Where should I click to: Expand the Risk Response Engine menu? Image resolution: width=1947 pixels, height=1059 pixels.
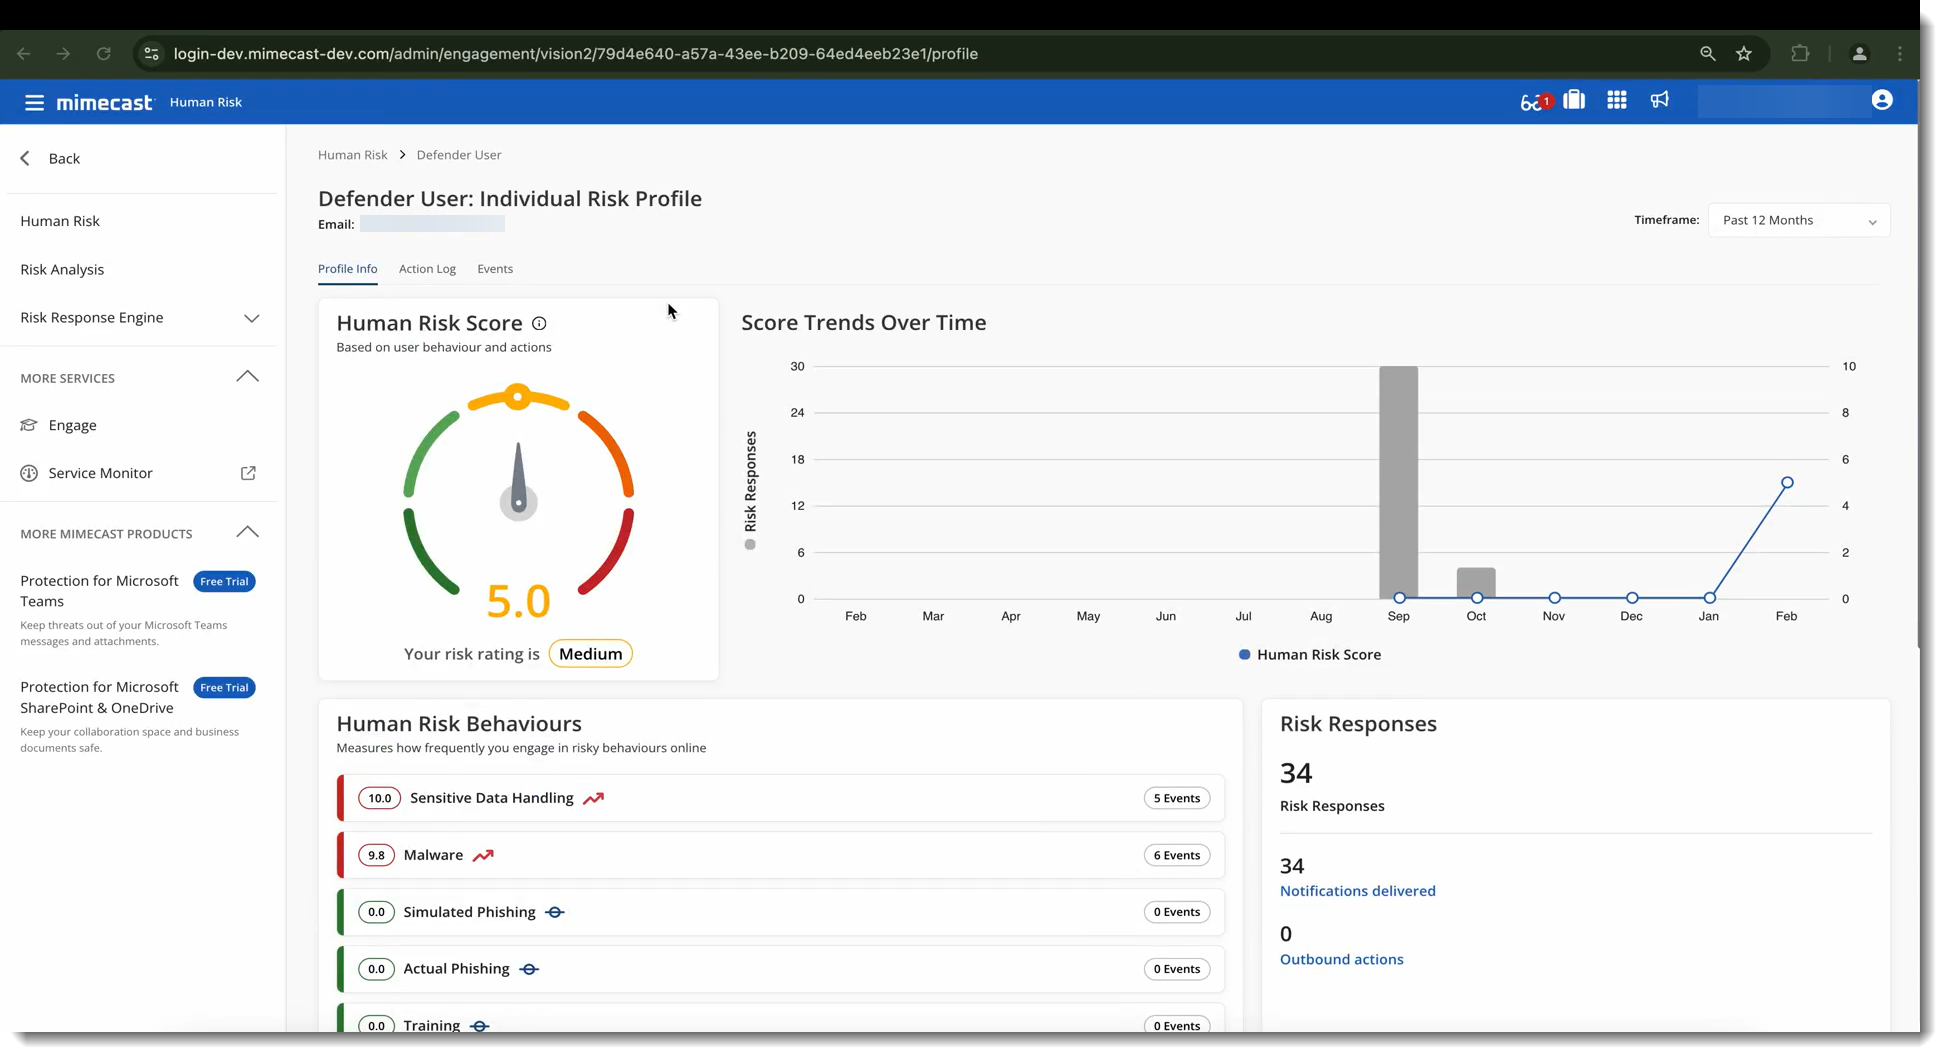251,319
